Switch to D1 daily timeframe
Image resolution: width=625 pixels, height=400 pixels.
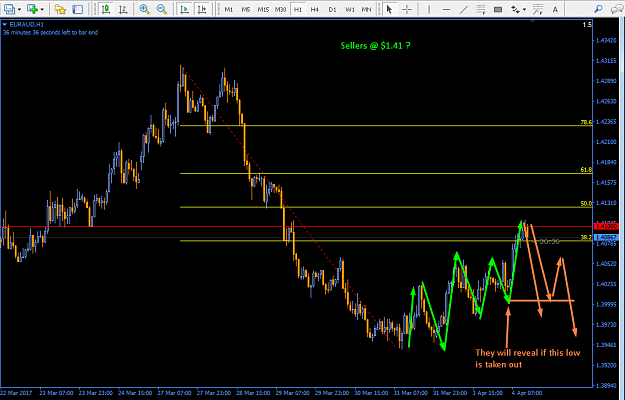[332, 9]
